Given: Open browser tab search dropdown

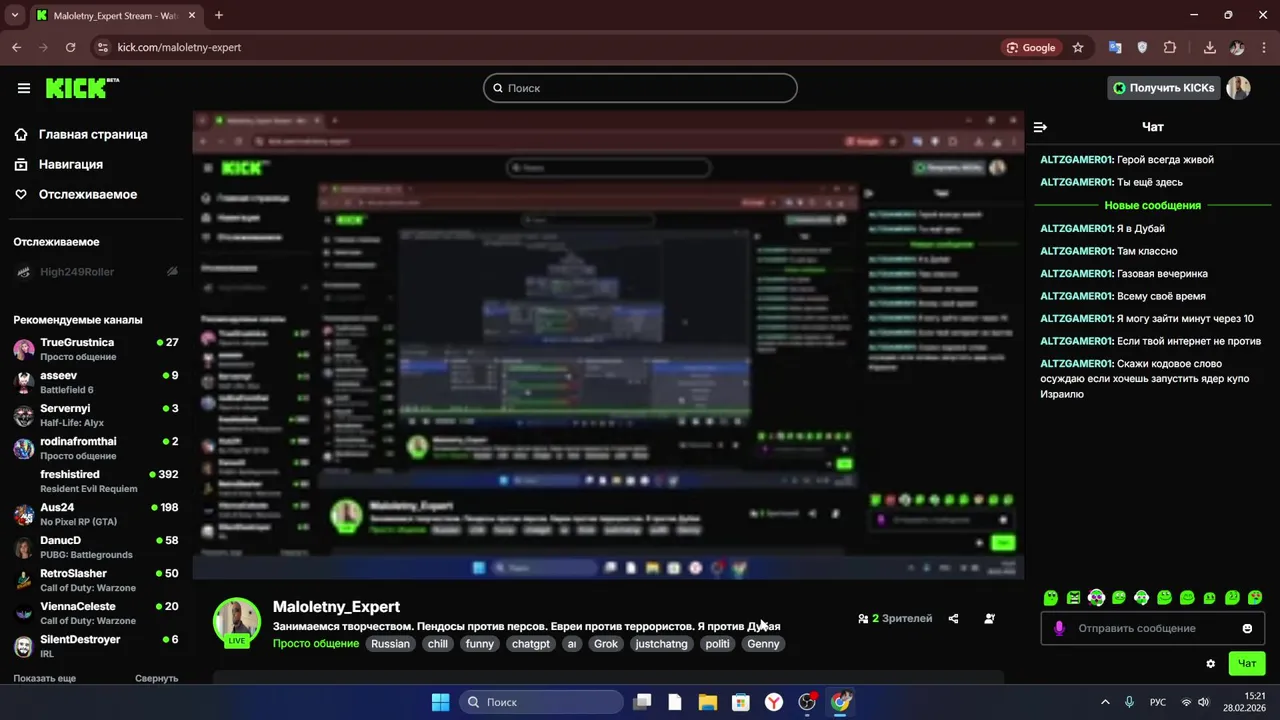Looking at the screenshot, I should pyautogui.click(x=14, y=15).
